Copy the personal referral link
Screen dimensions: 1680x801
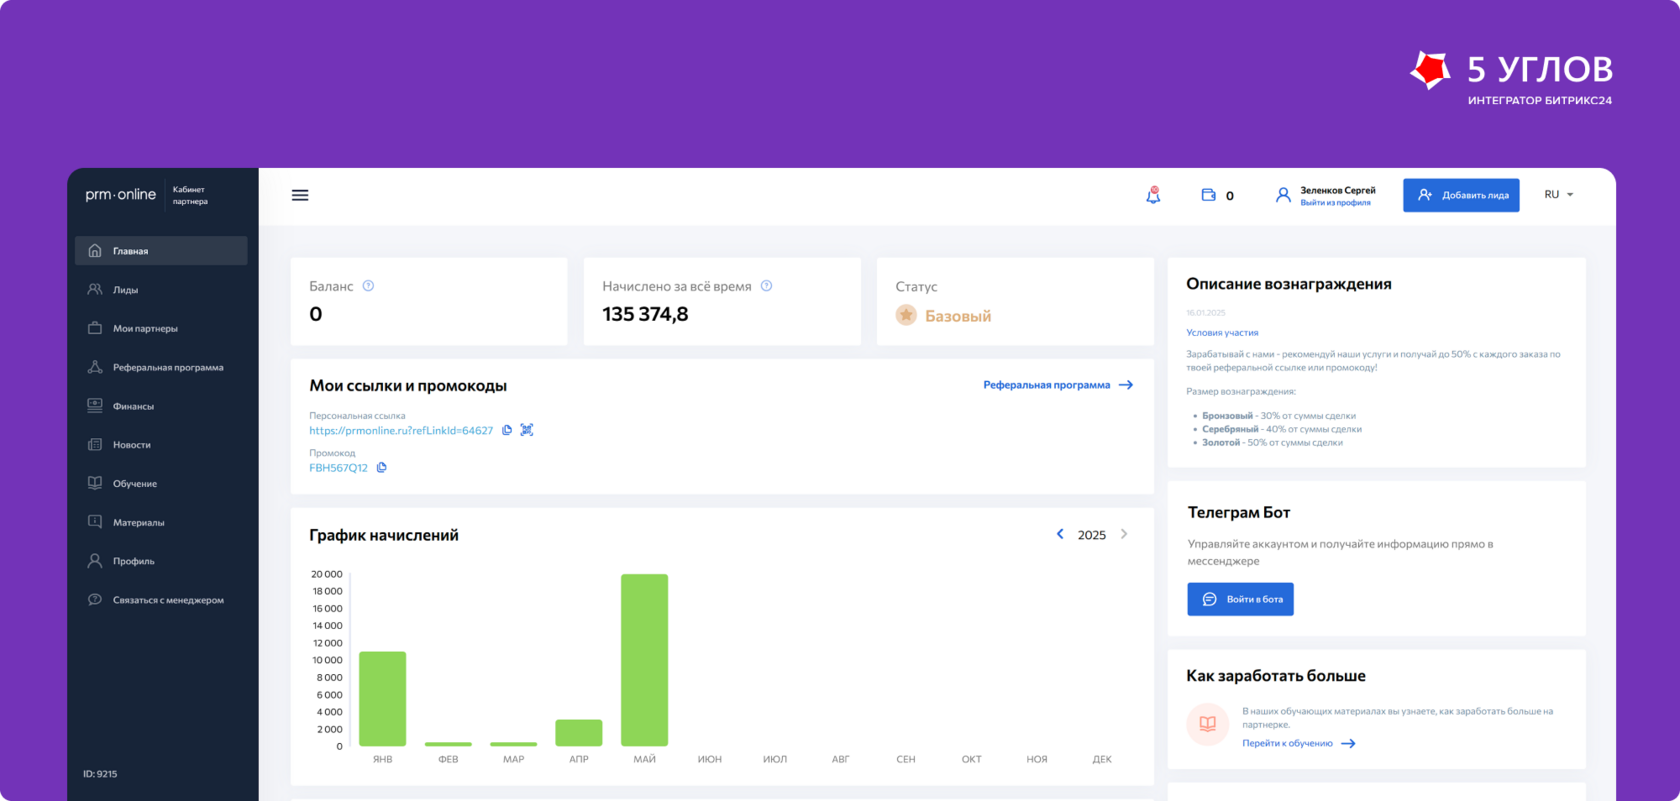pyautogui.click(x=507, y=430)
